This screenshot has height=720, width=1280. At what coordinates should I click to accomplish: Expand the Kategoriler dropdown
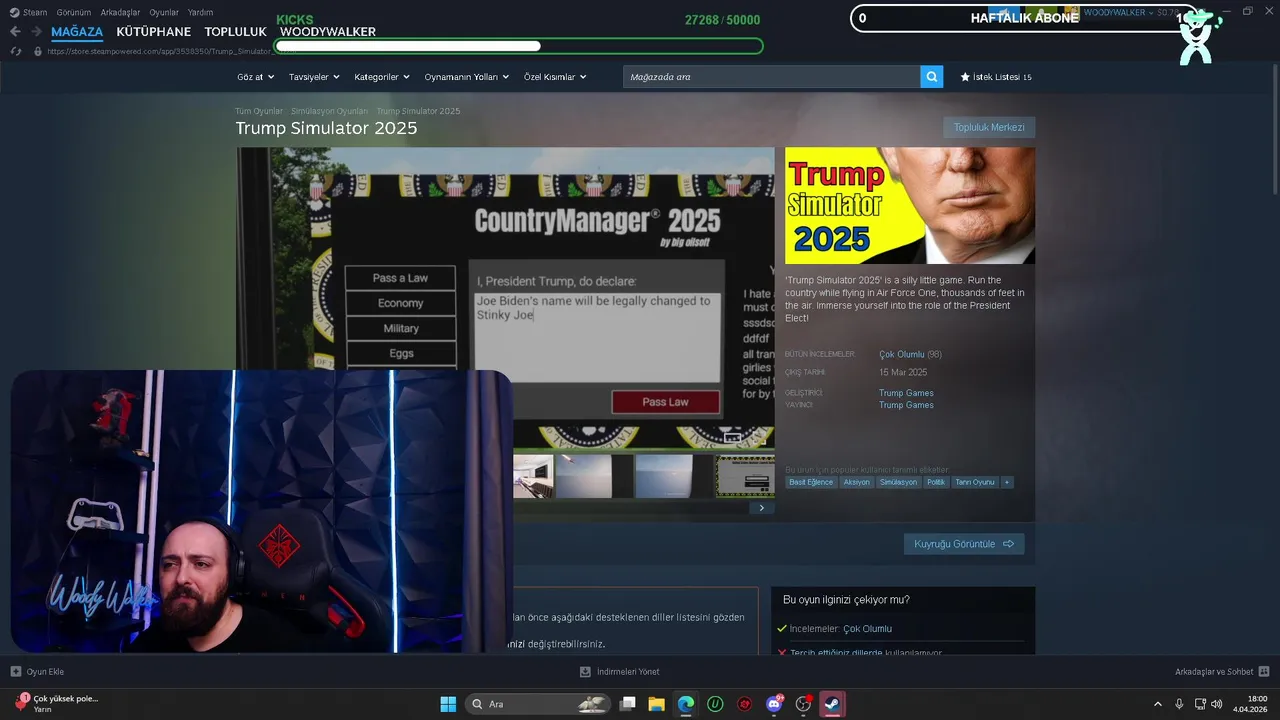click(382, 77)
